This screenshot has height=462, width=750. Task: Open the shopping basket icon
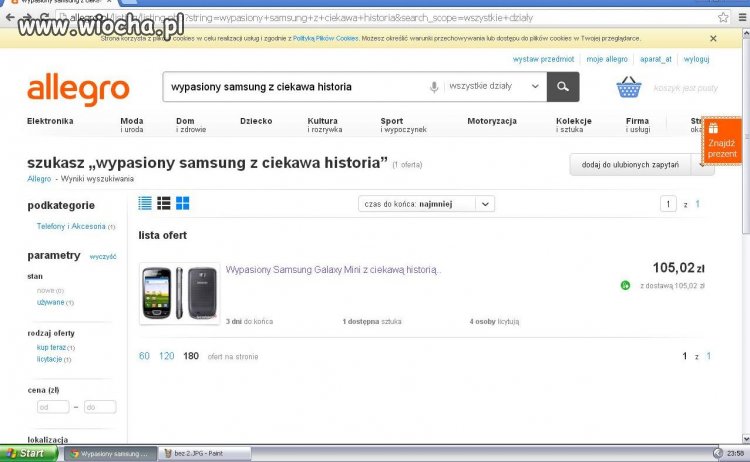pos(629,87)
